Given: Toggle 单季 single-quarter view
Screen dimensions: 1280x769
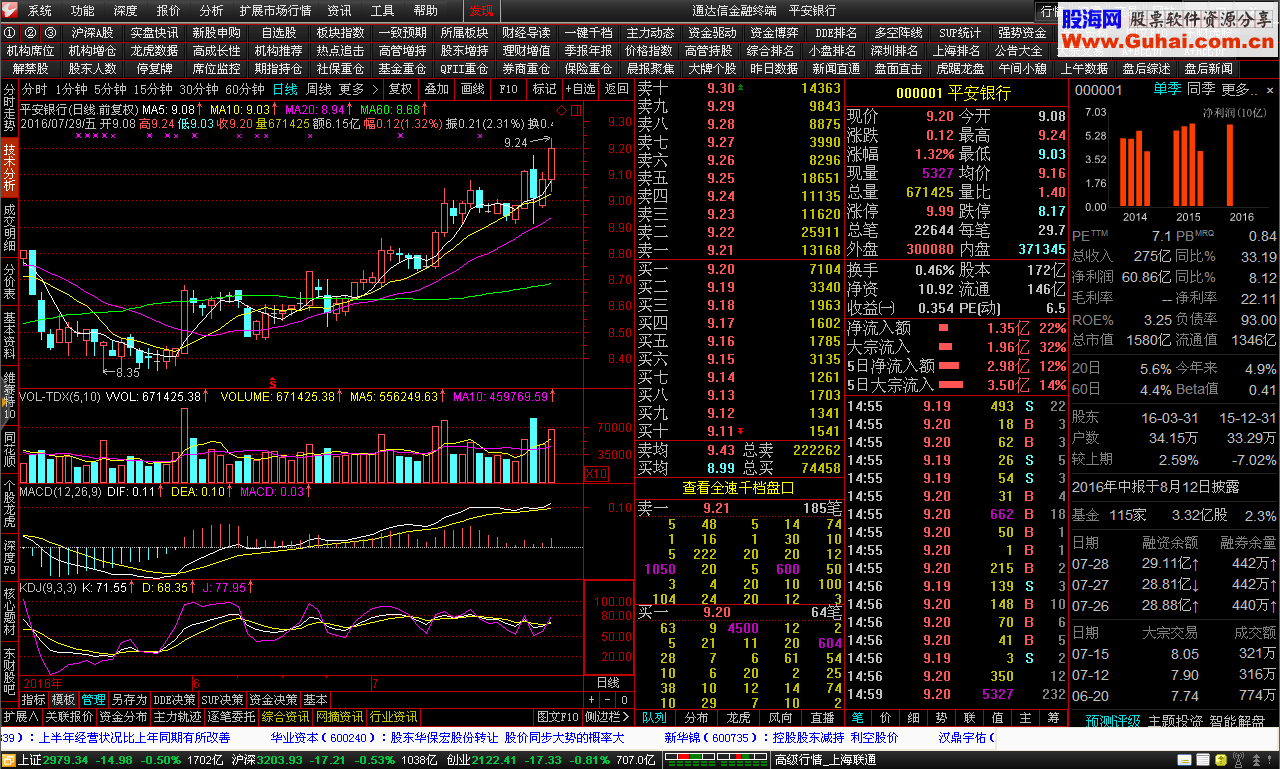Looking at the screenshot, I should pos(1167,89).
